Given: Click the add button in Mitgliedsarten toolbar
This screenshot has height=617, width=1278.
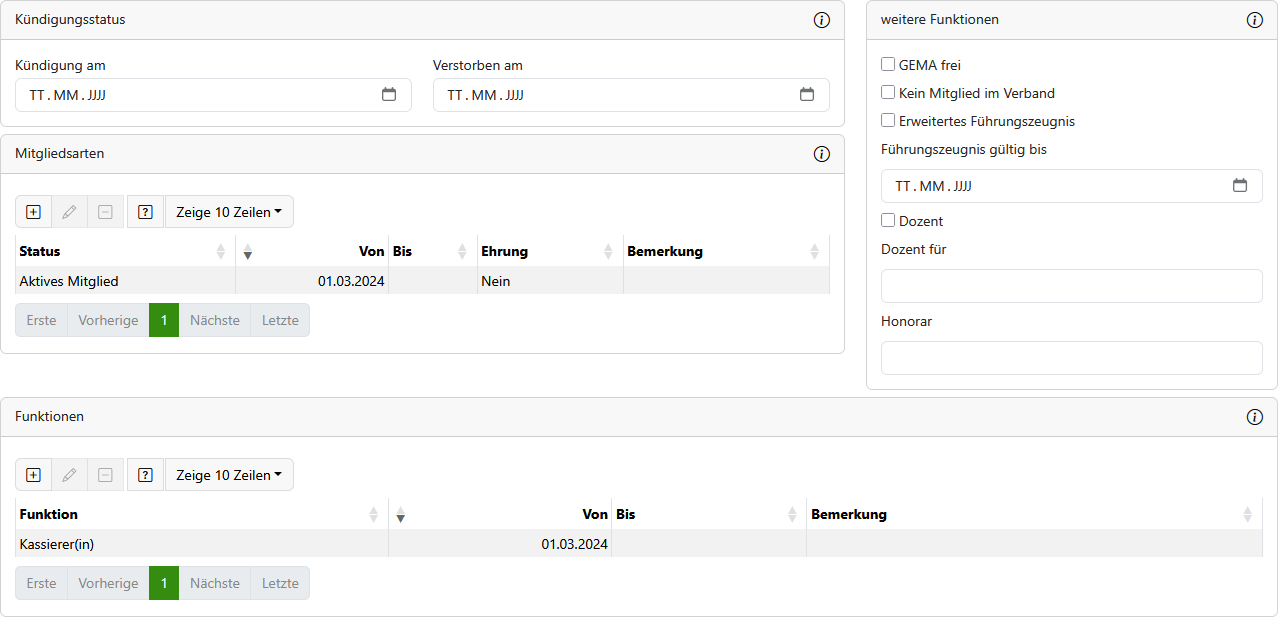Looking at the screenshot, I should 33,212.
